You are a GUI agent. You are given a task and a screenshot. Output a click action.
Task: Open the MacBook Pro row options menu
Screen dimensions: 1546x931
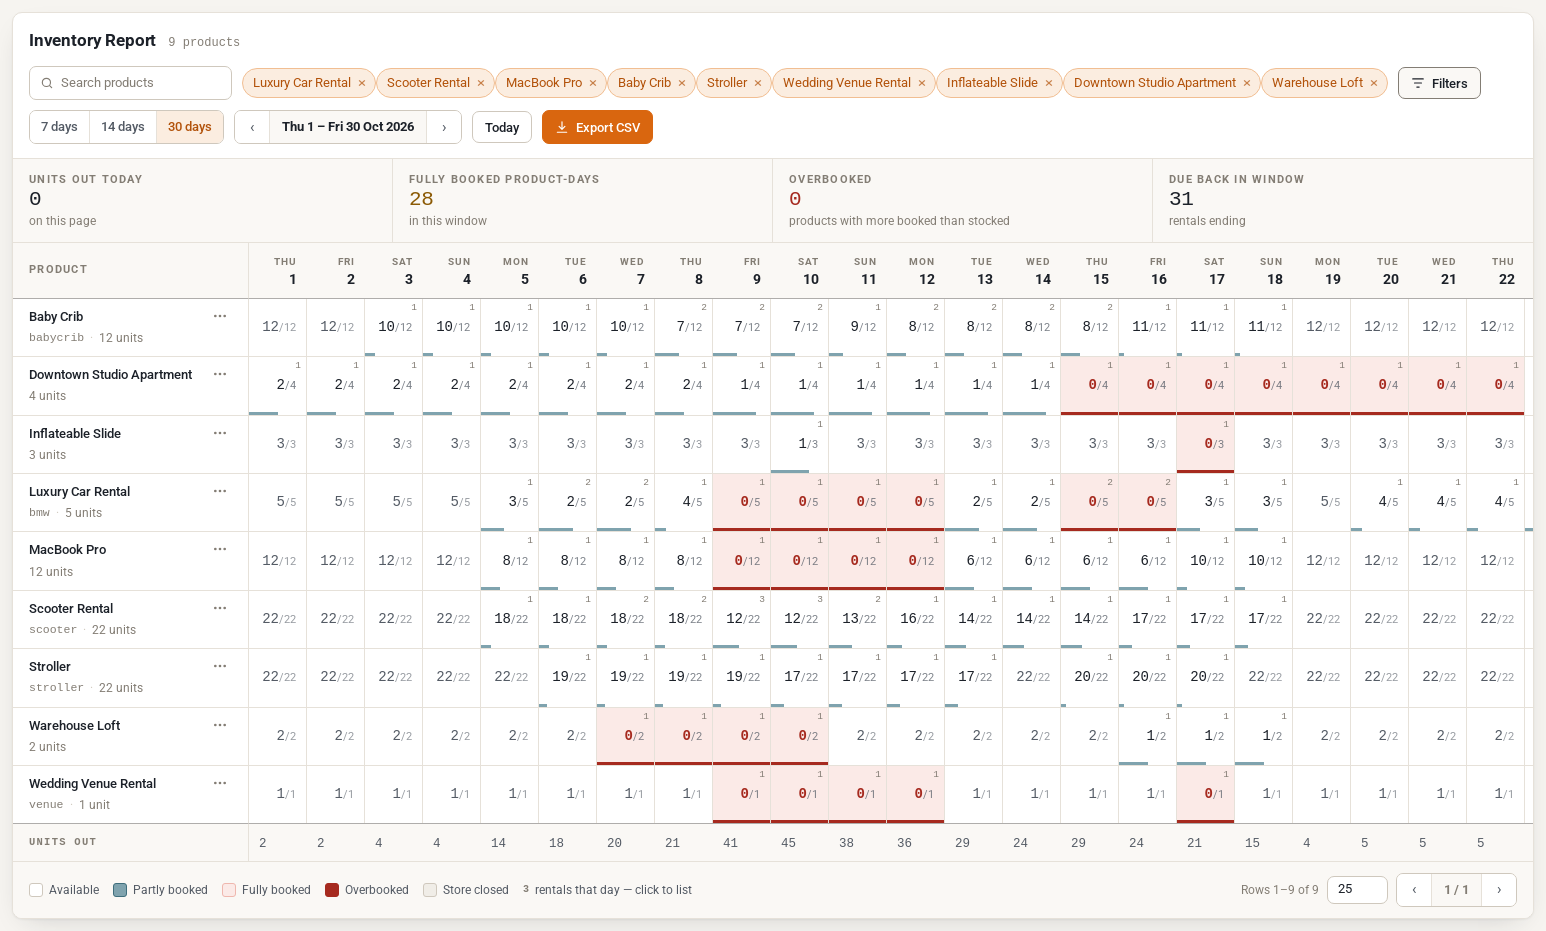tap(220, 549)
